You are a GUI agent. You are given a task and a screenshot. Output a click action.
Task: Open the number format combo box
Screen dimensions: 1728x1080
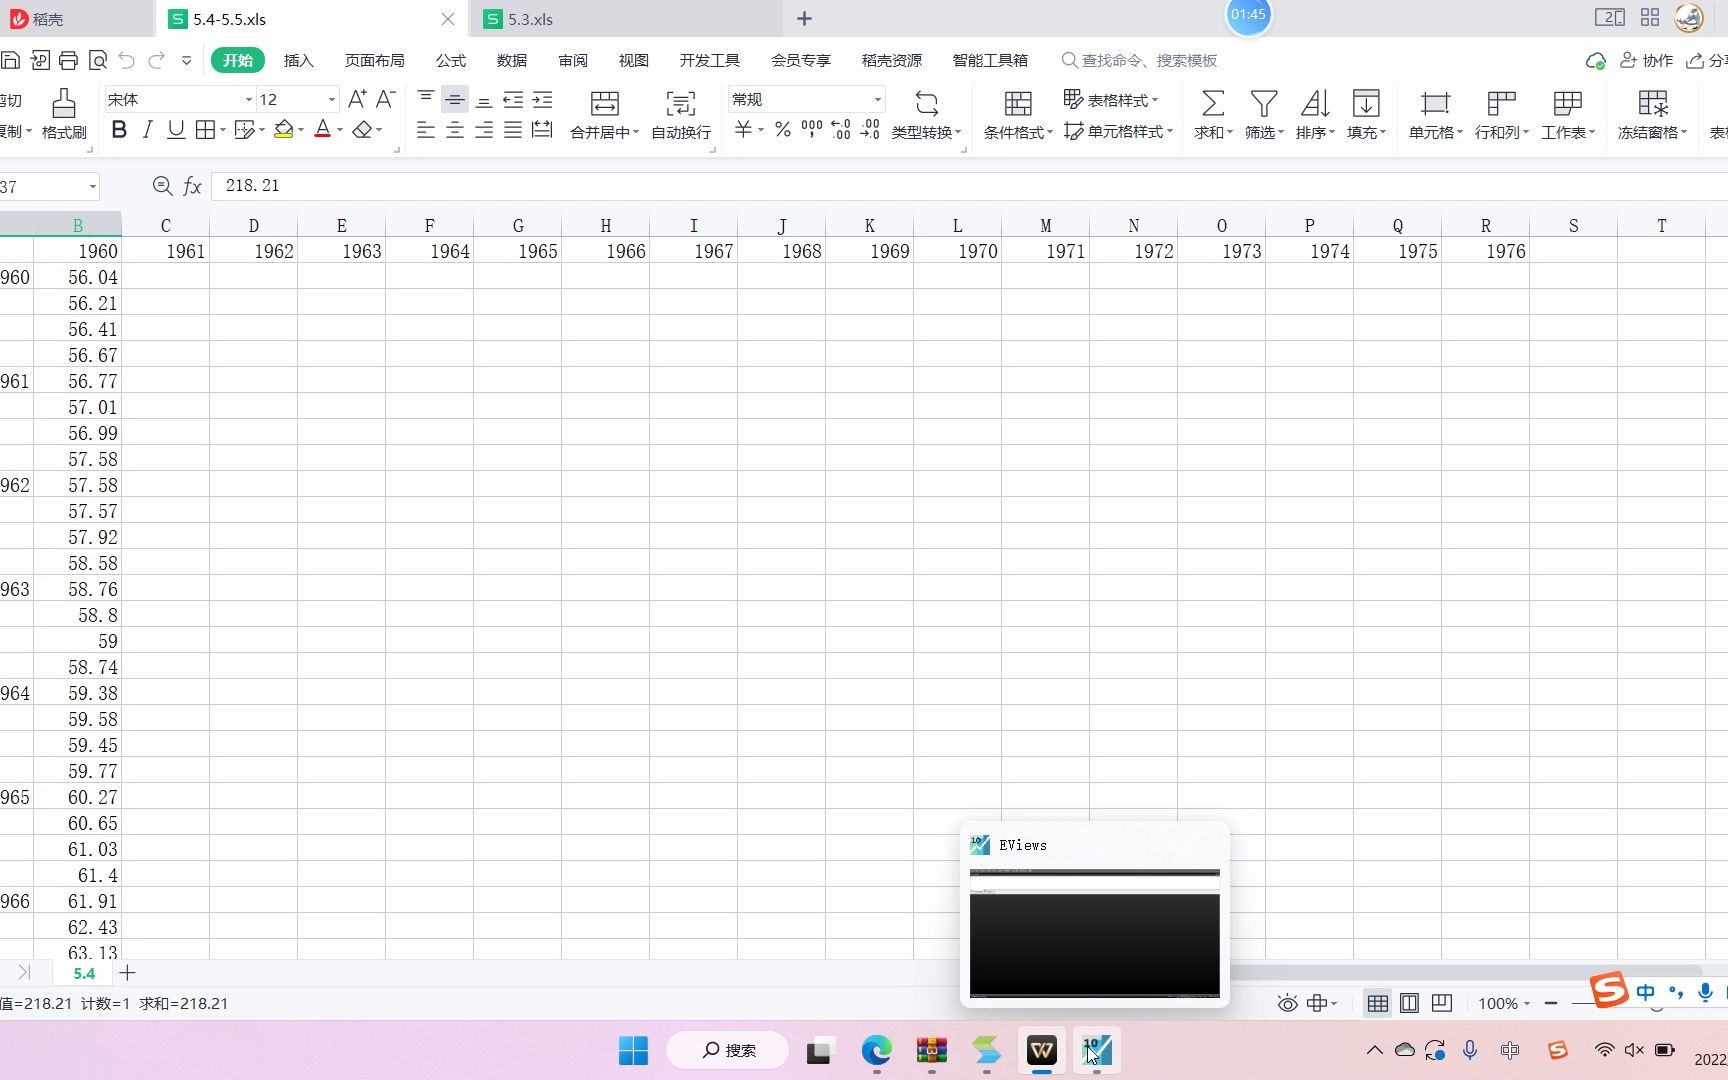806,99
